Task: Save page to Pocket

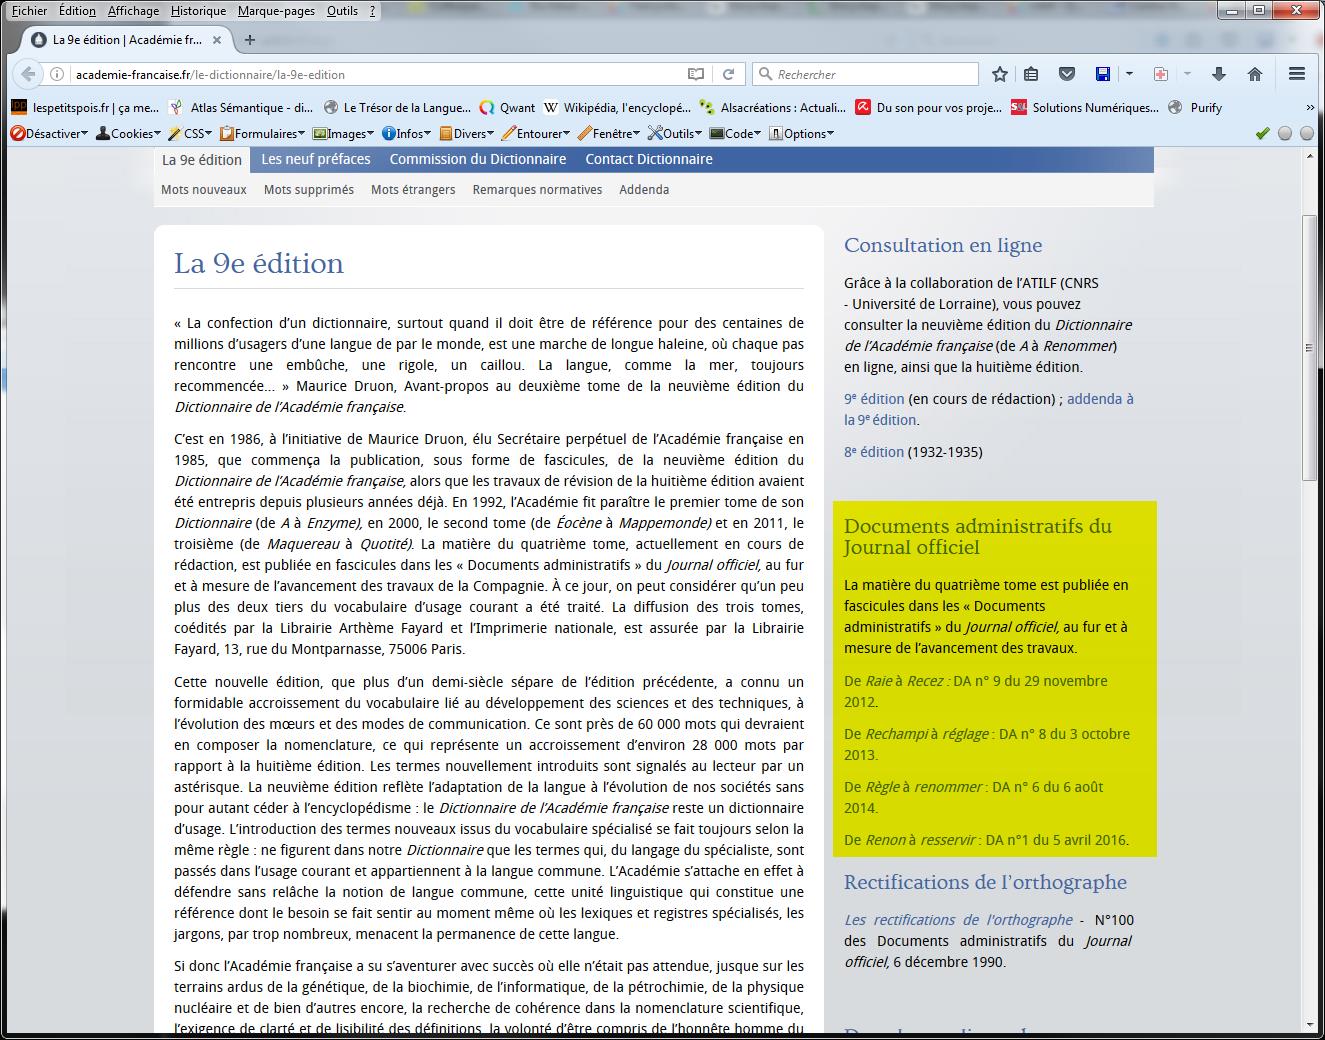Action: (x=1067, y=74)
